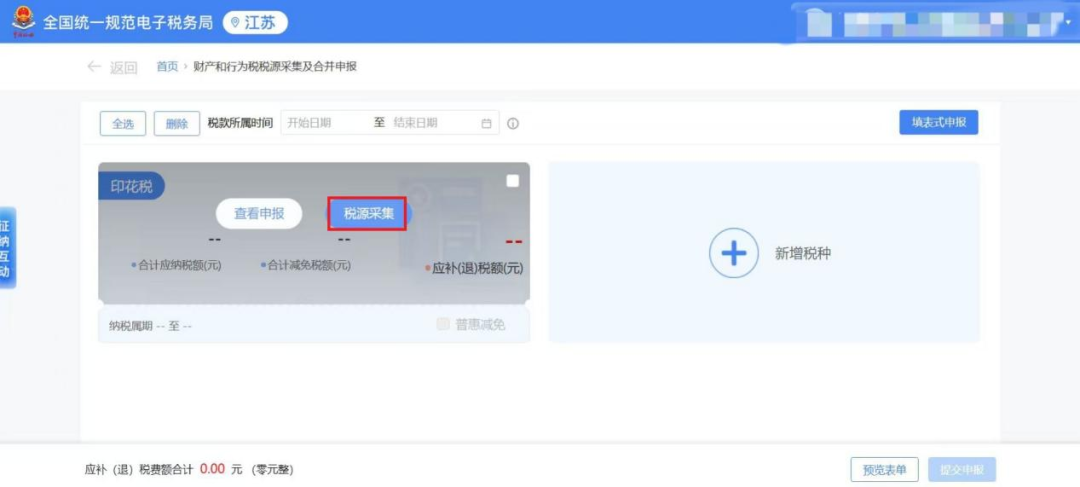1080x487 pixels.
Task: Go to 首页 via breadcrumb
Action: click(167, 67)
